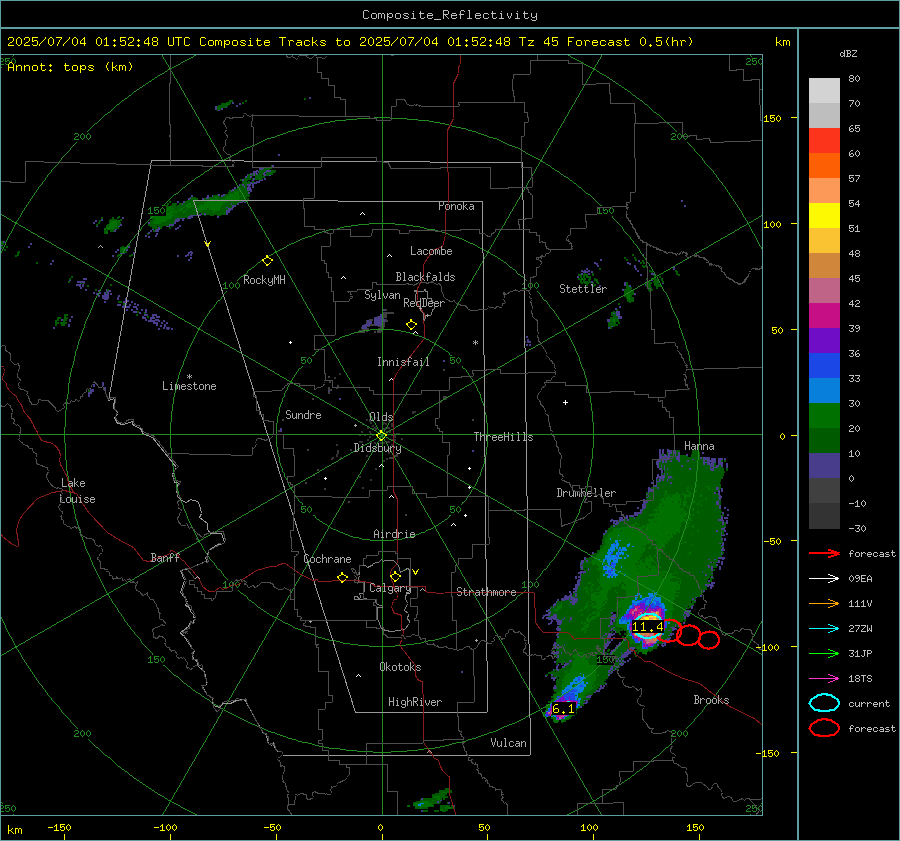
Task: Click the green 31JP arrow in legend
Action: [x=824, y=653]
